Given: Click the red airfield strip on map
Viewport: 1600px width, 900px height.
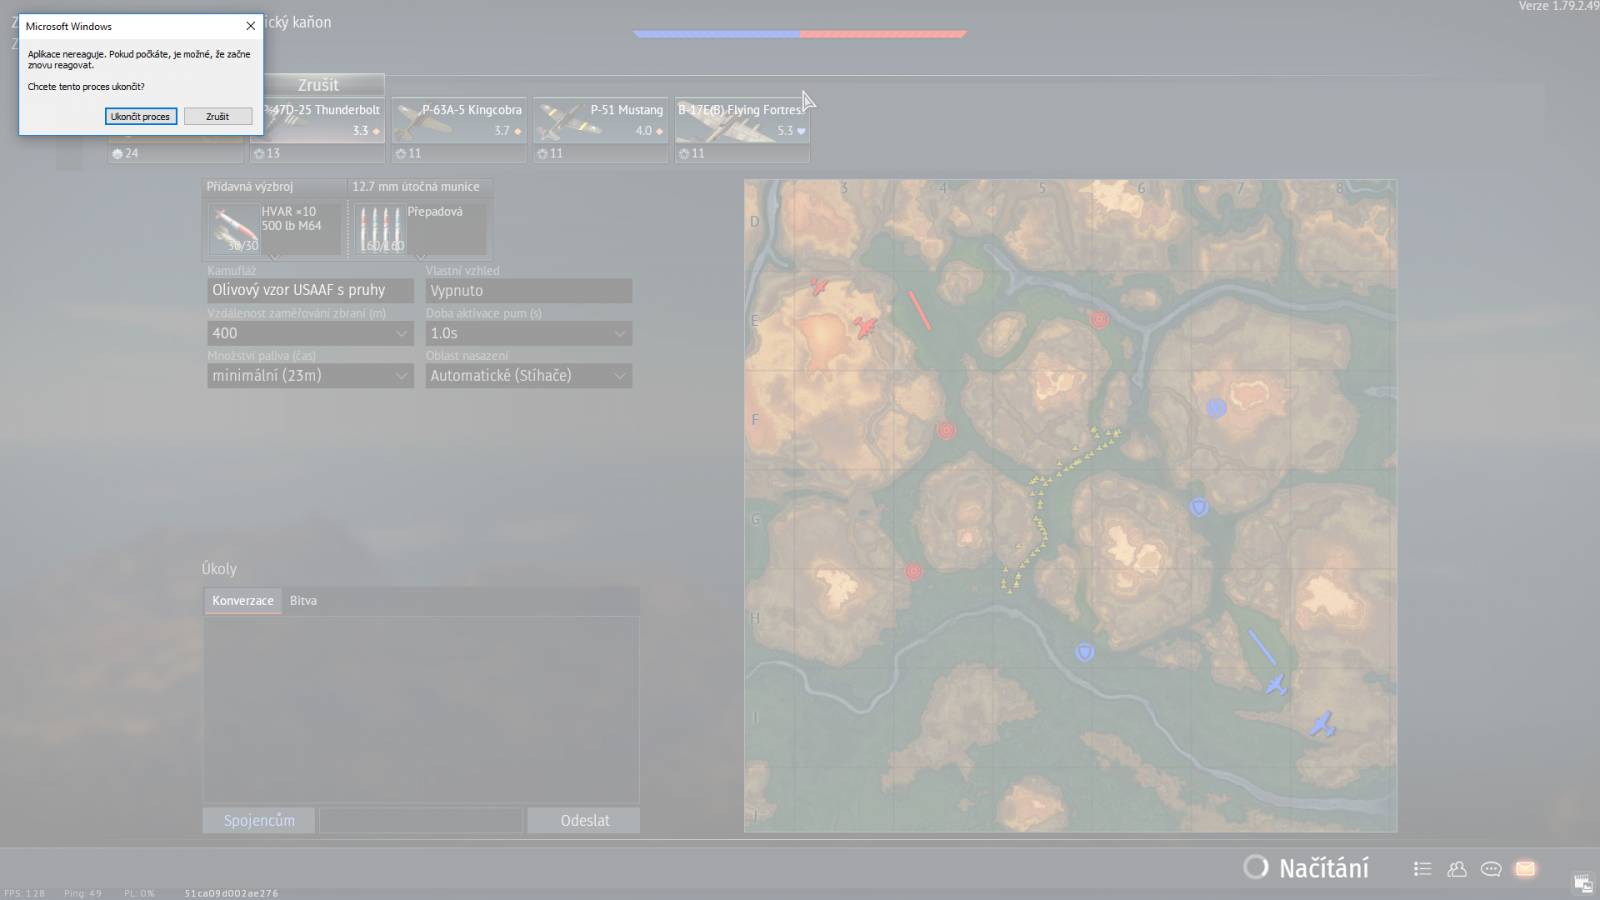Looking at the screenshot, I should (920, 311).
